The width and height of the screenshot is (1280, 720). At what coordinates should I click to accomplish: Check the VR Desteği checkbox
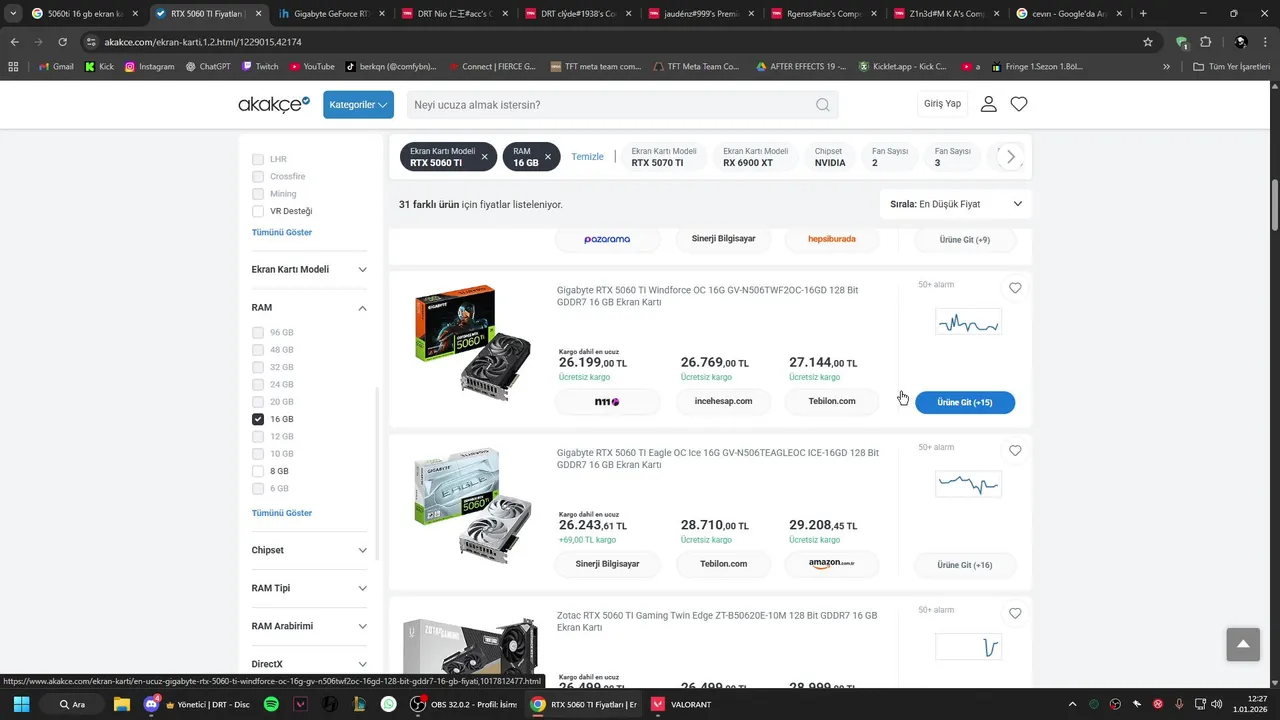pos(258,211)
